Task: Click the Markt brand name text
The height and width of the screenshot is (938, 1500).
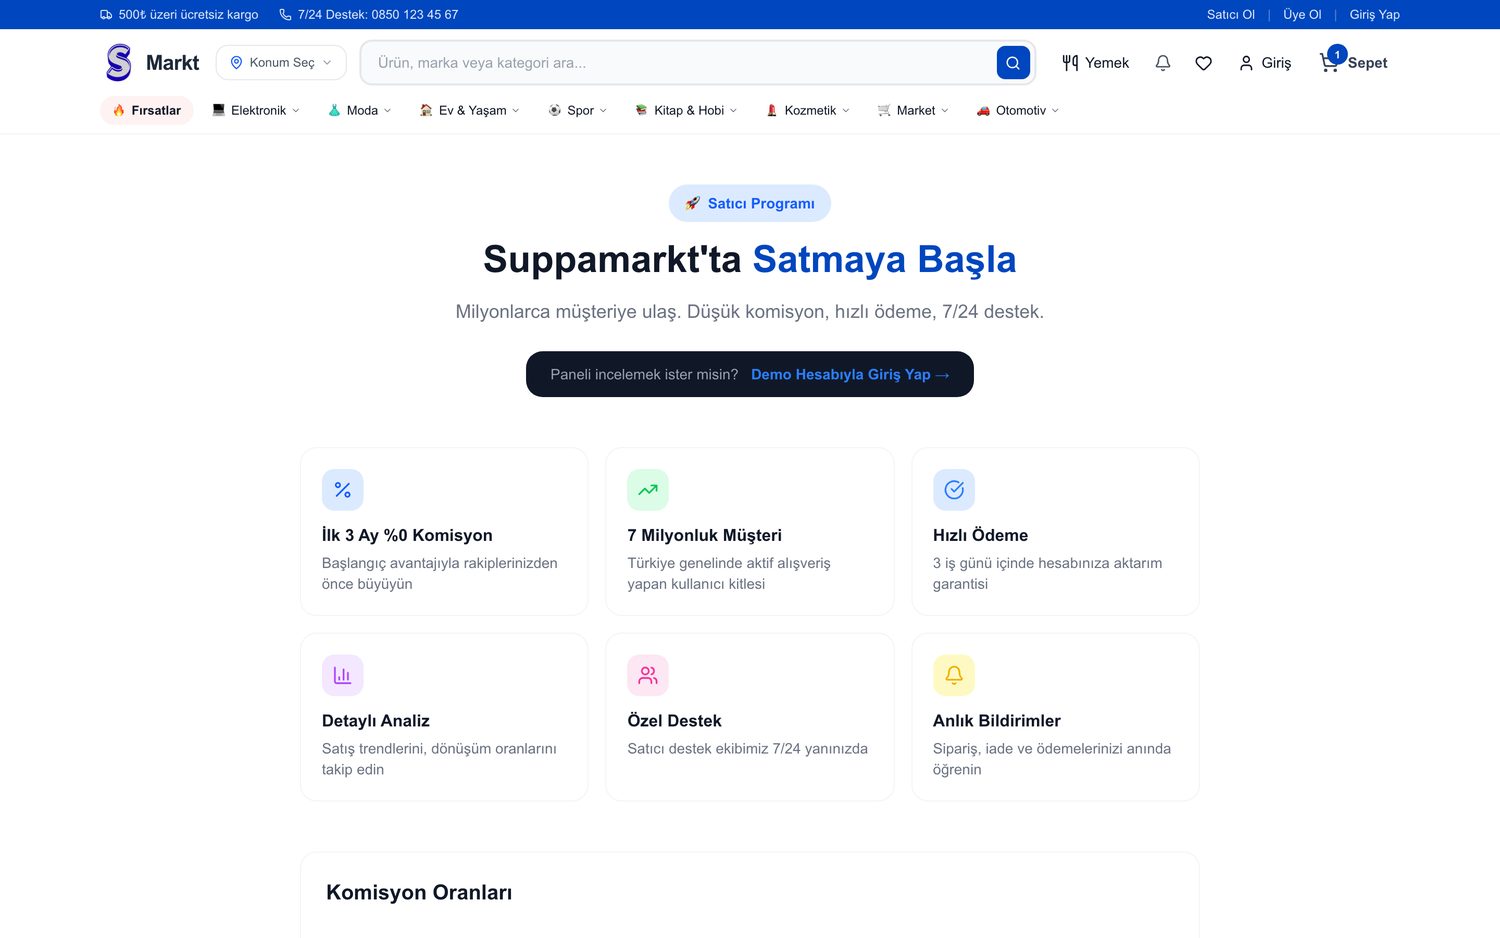Action: pyautogui.click(x=172, y=63)
